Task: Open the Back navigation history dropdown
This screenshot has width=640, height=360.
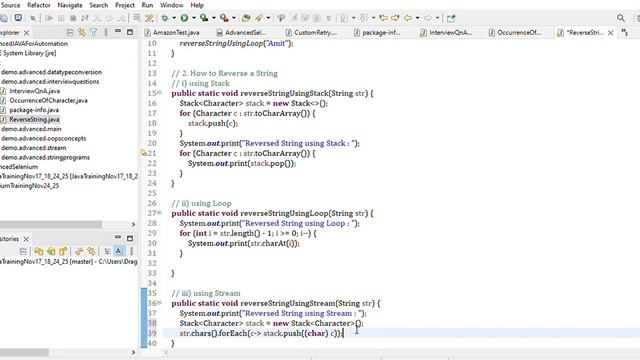Action: pyautogui.click(x=417, y=18)
